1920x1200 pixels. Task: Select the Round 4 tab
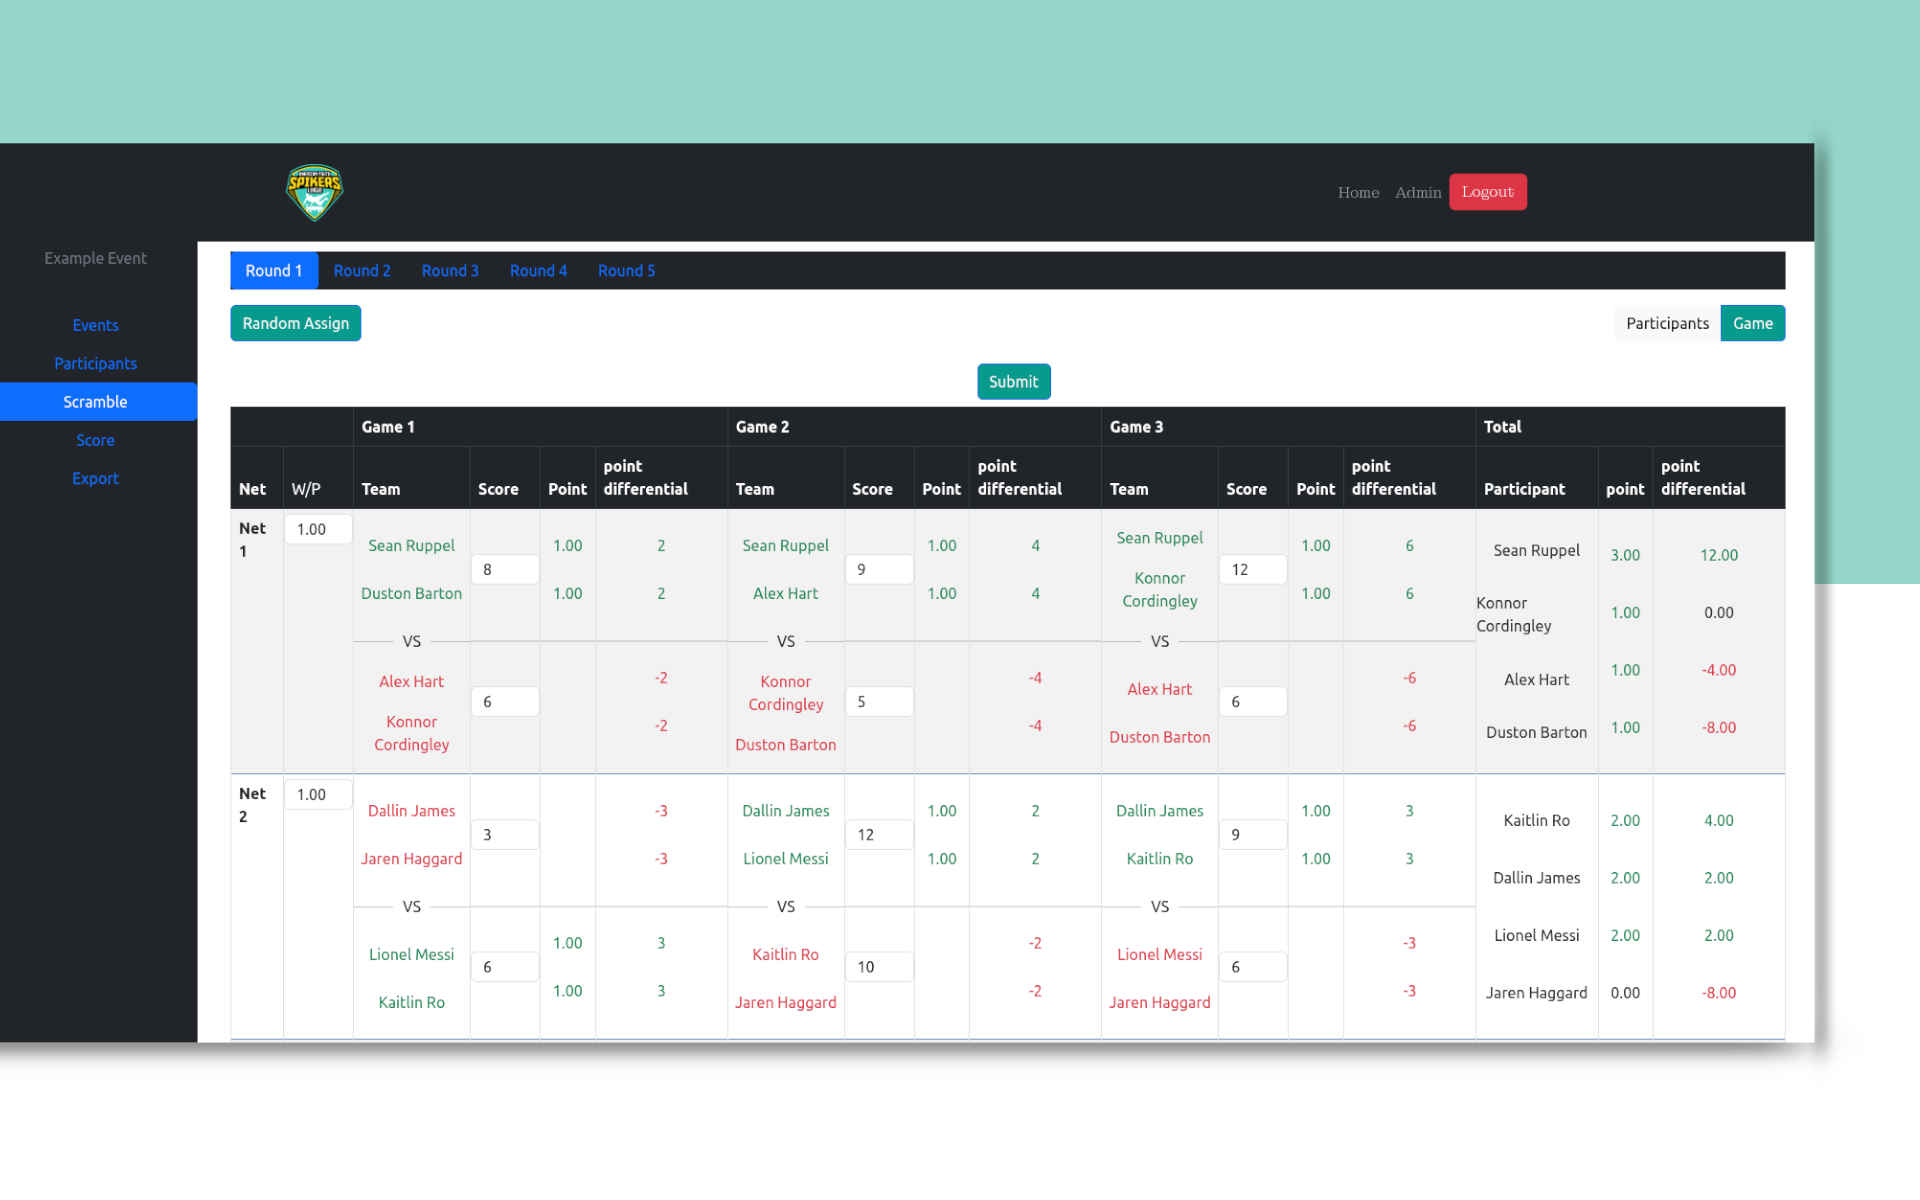[538, 271]
